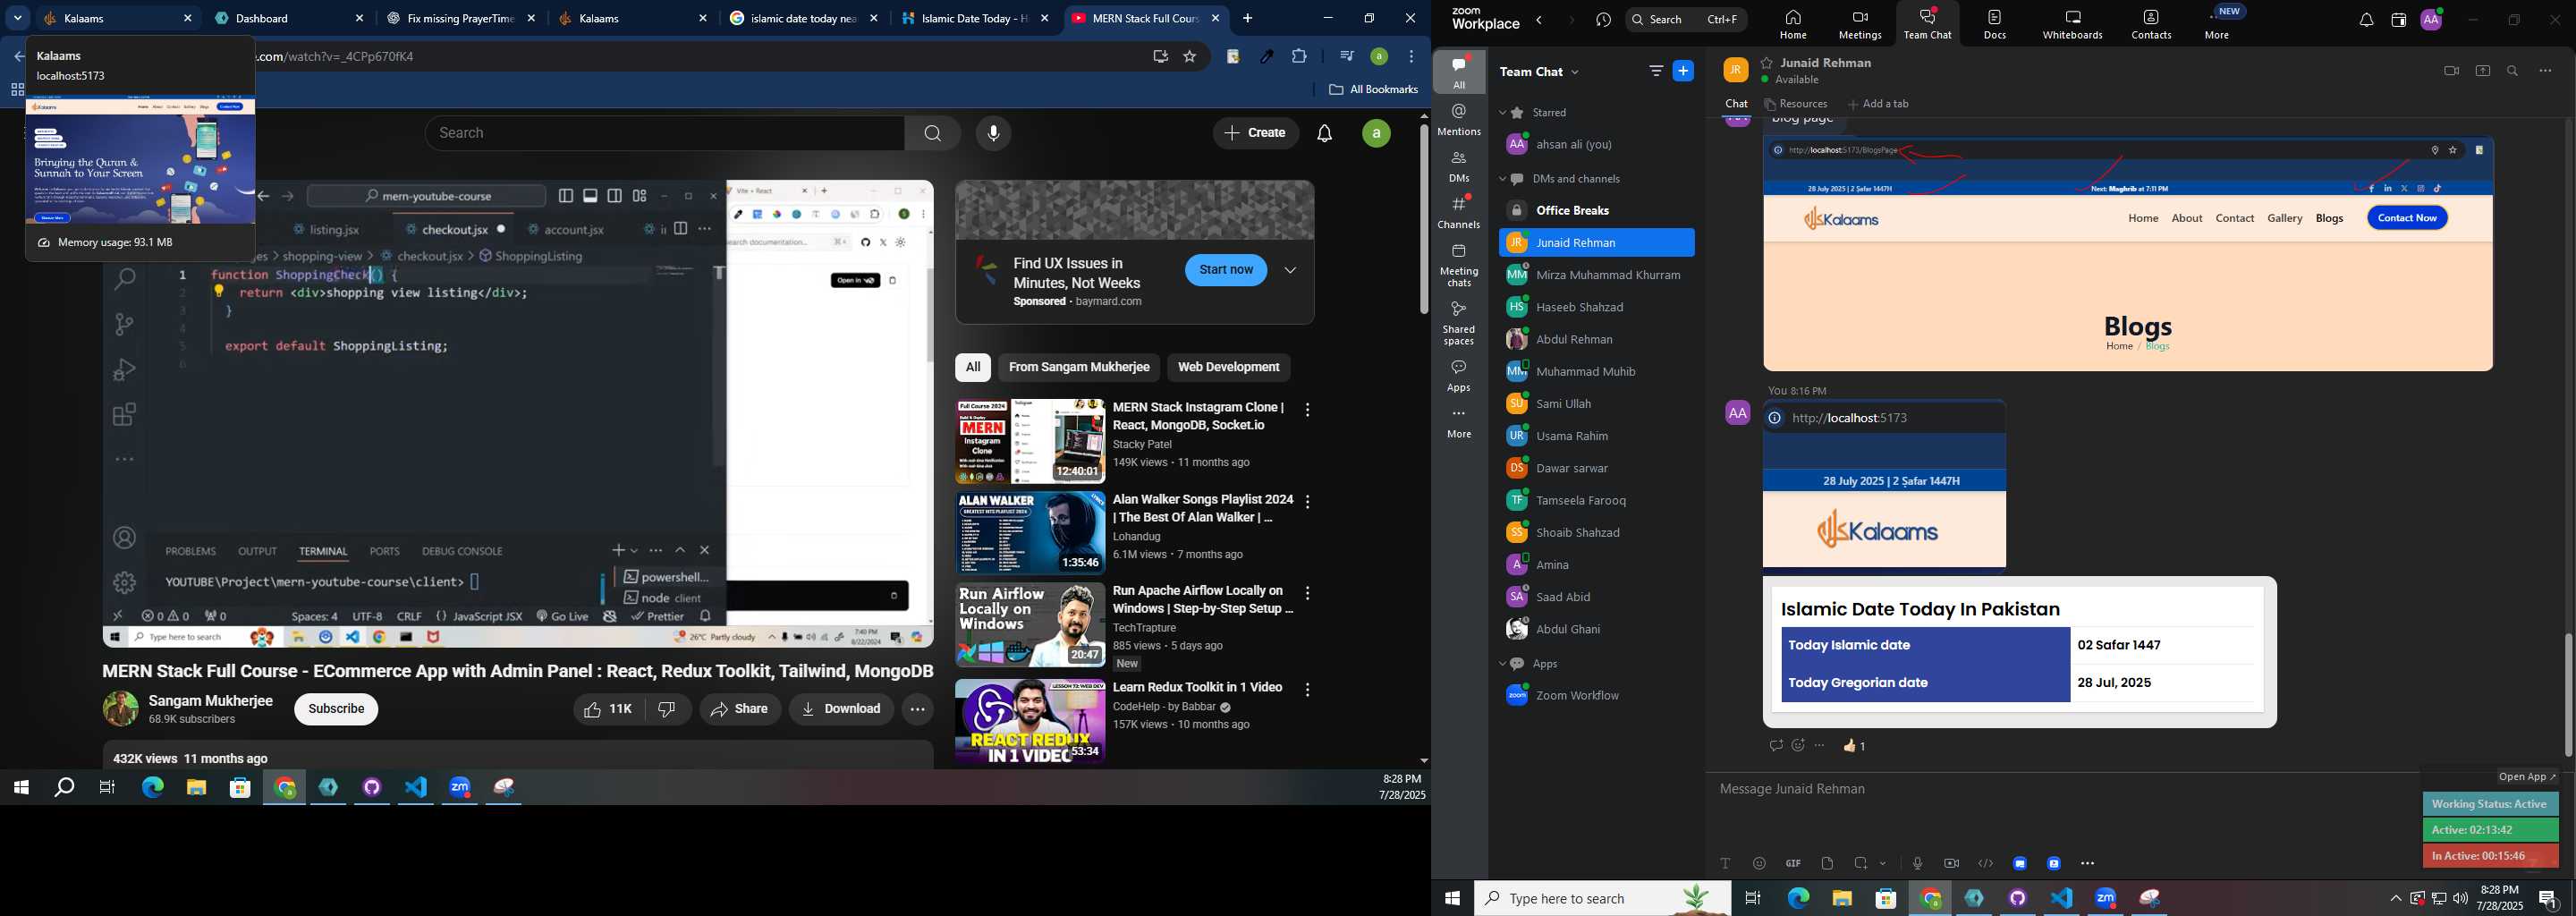Switch to Fix missing PrayerTime Chrome tab
Viewport: 2576px width, 916px height.
point(462,18)
